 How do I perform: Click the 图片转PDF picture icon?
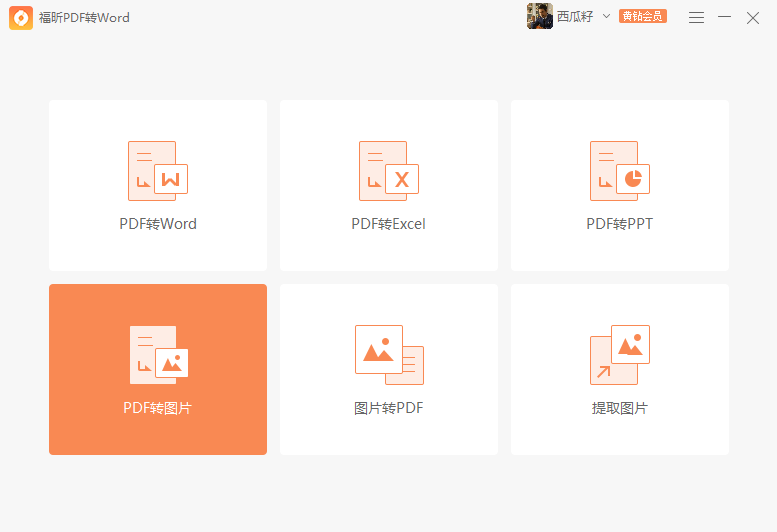[x=388, y=355]
